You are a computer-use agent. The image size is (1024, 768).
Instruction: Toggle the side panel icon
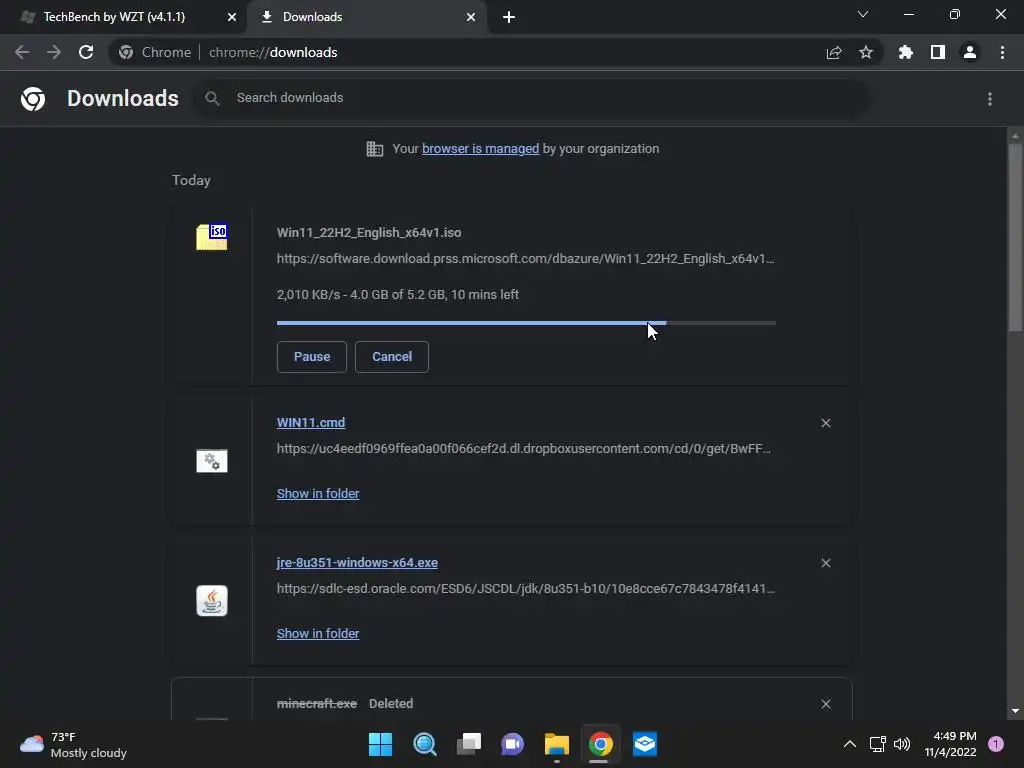point(938,52)
